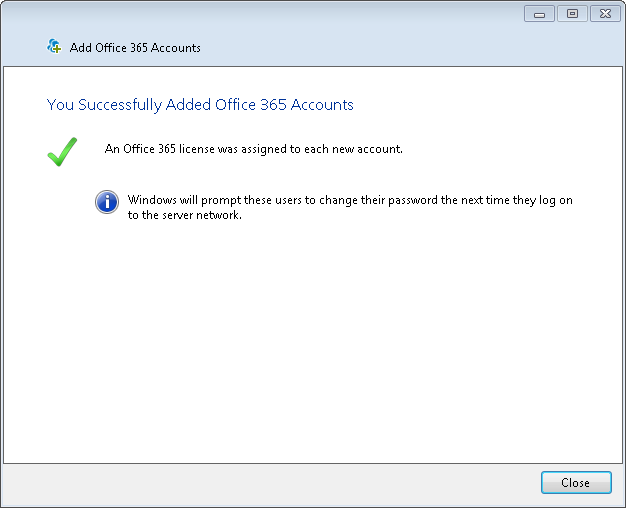Viewport: 626px width, 508px height.
Task: Maximize the wizard window
Action: point(572,14)
